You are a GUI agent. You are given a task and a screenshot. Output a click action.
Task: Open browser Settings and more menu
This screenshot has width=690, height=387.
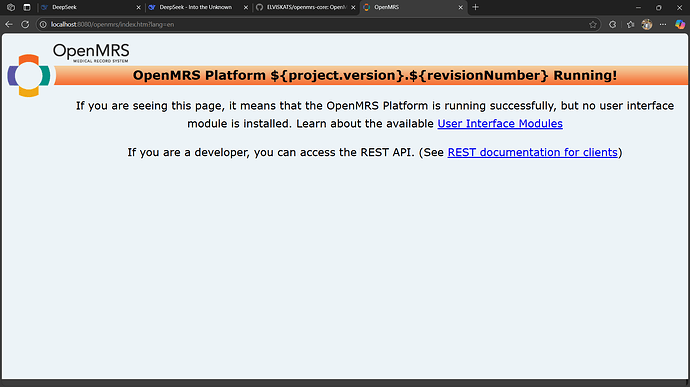(x=663, y=25)
